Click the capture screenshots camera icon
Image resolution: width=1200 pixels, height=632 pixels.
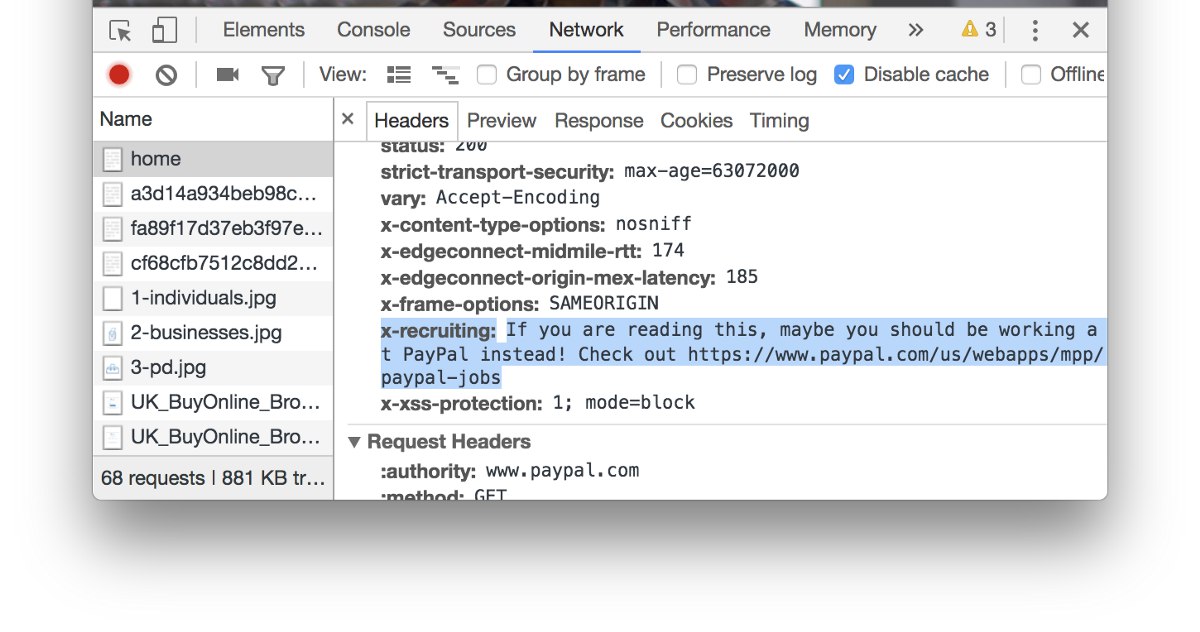(x=228, y=75)
